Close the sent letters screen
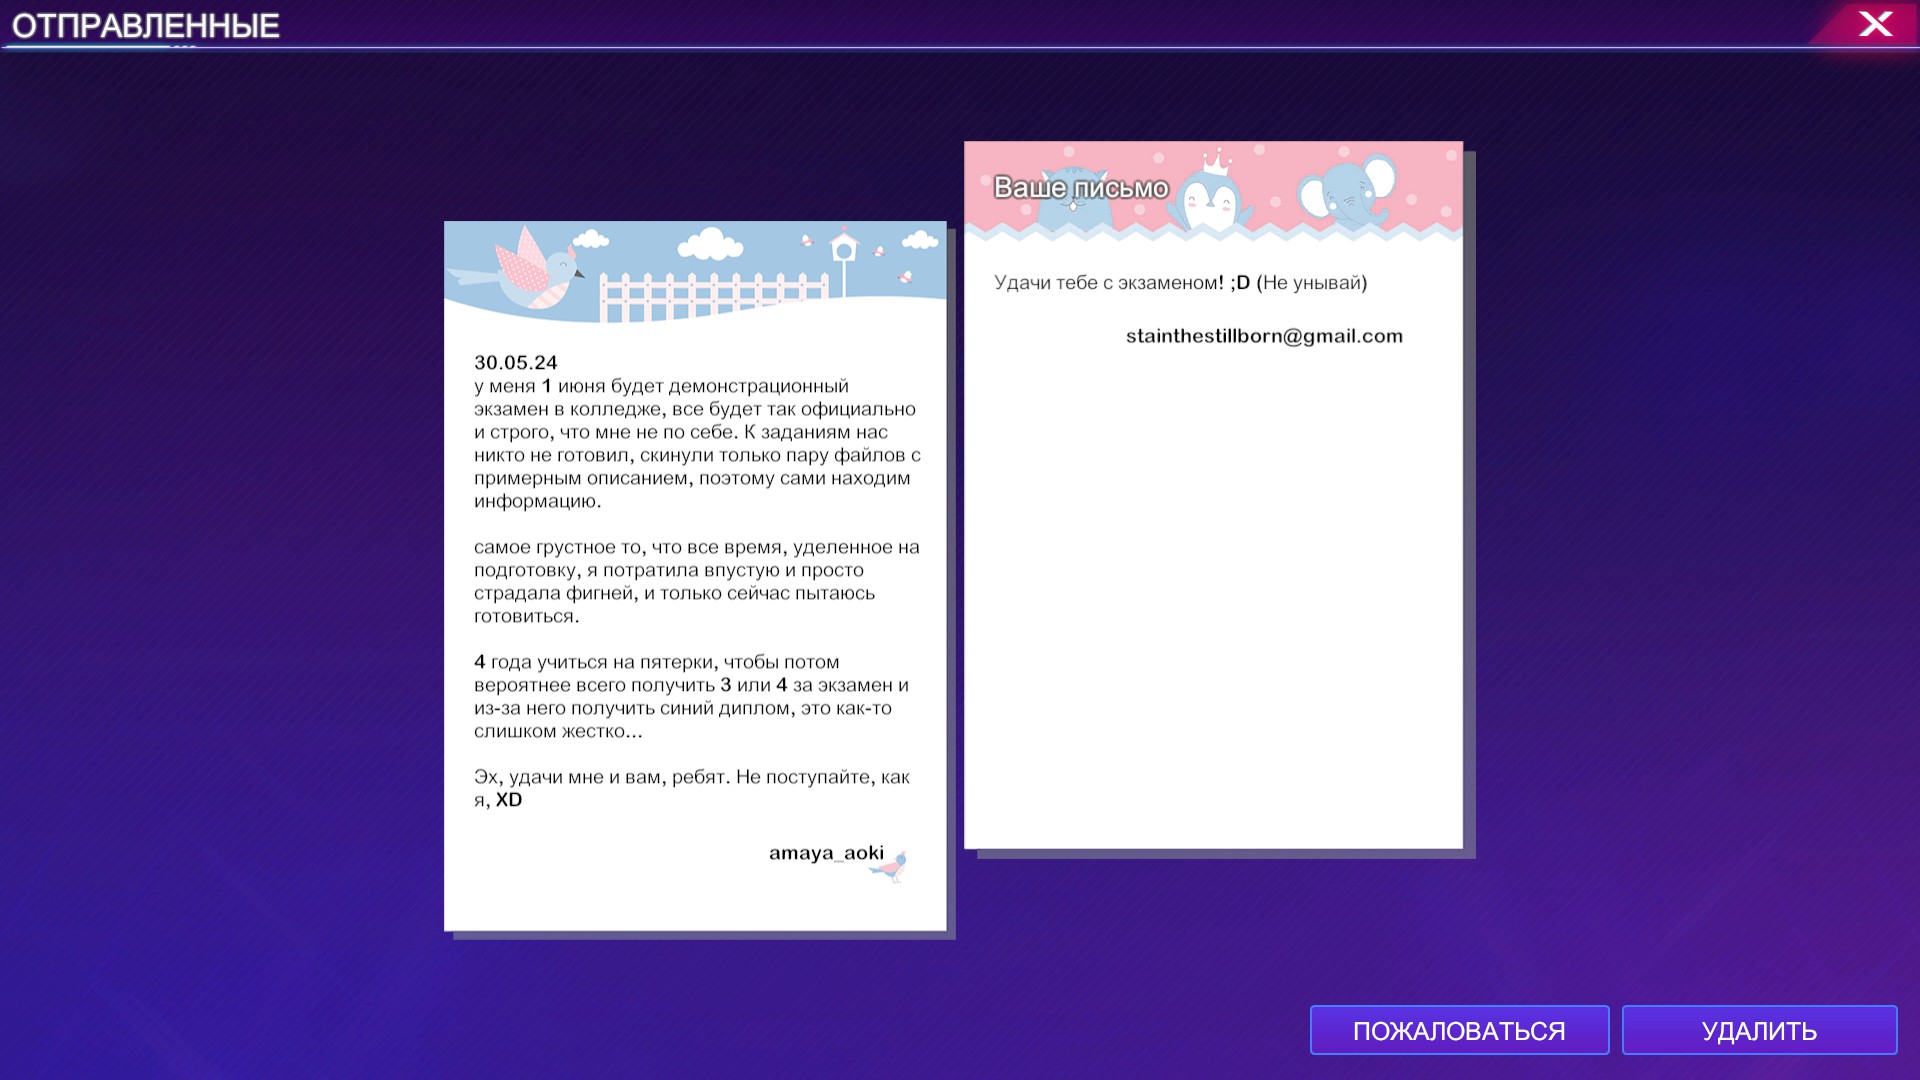This screenshot has height=1080, width=1920. pyautogui.click(x=1874, y=24)
